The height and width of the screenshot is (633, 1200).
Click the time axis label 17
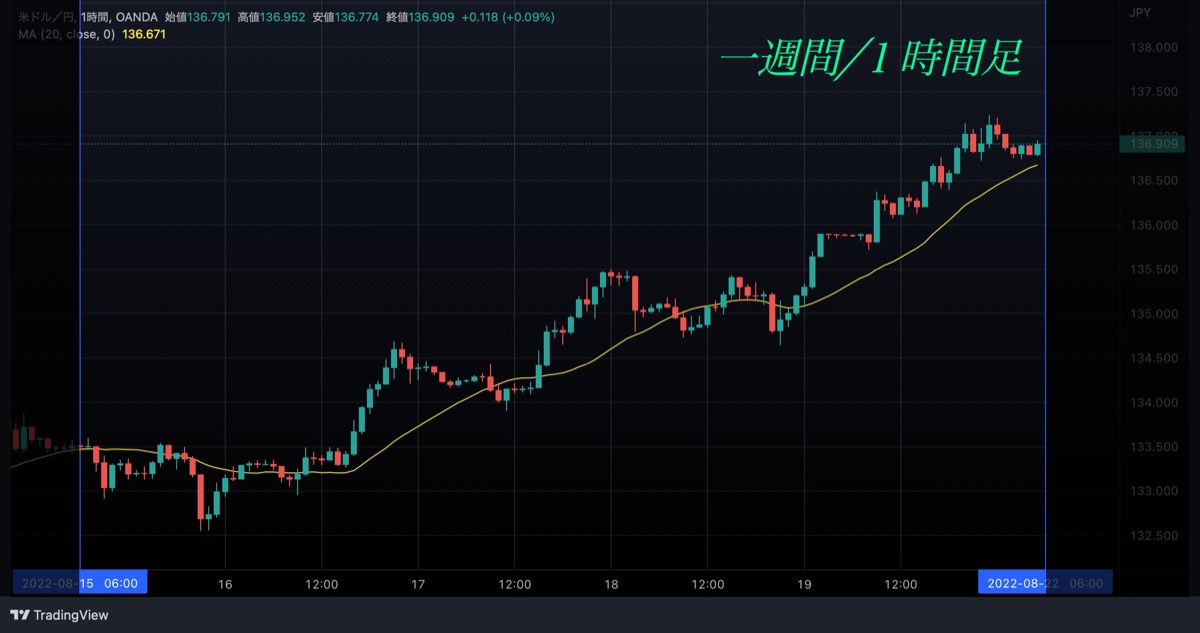tap(418, 583)
